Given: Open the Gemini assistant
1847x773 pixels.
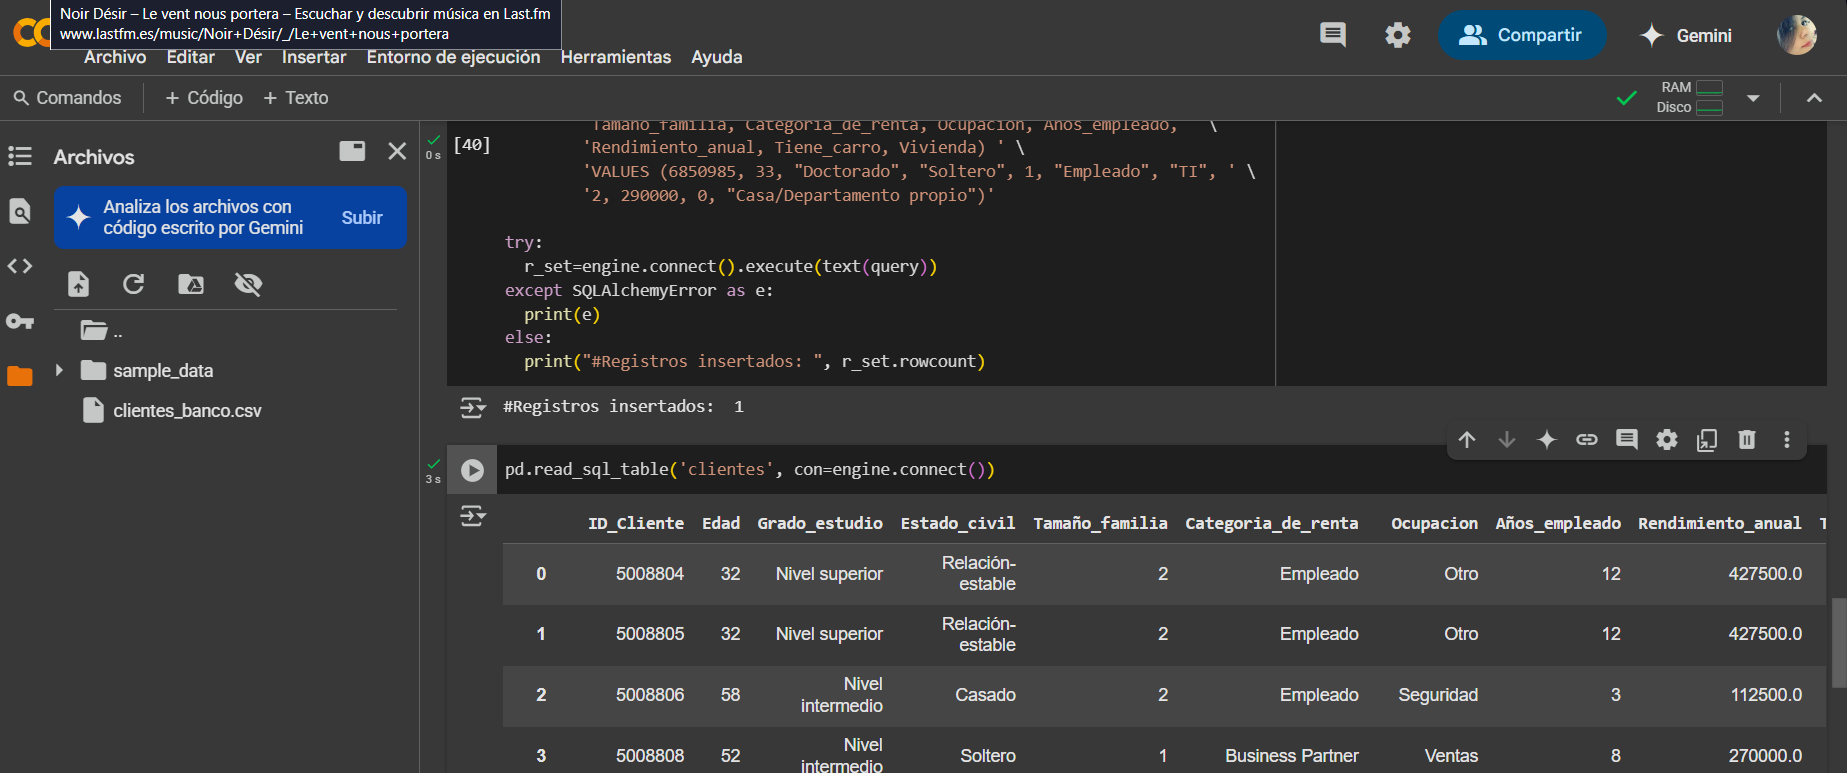Looking at the screenshot, I should 1686,35.
